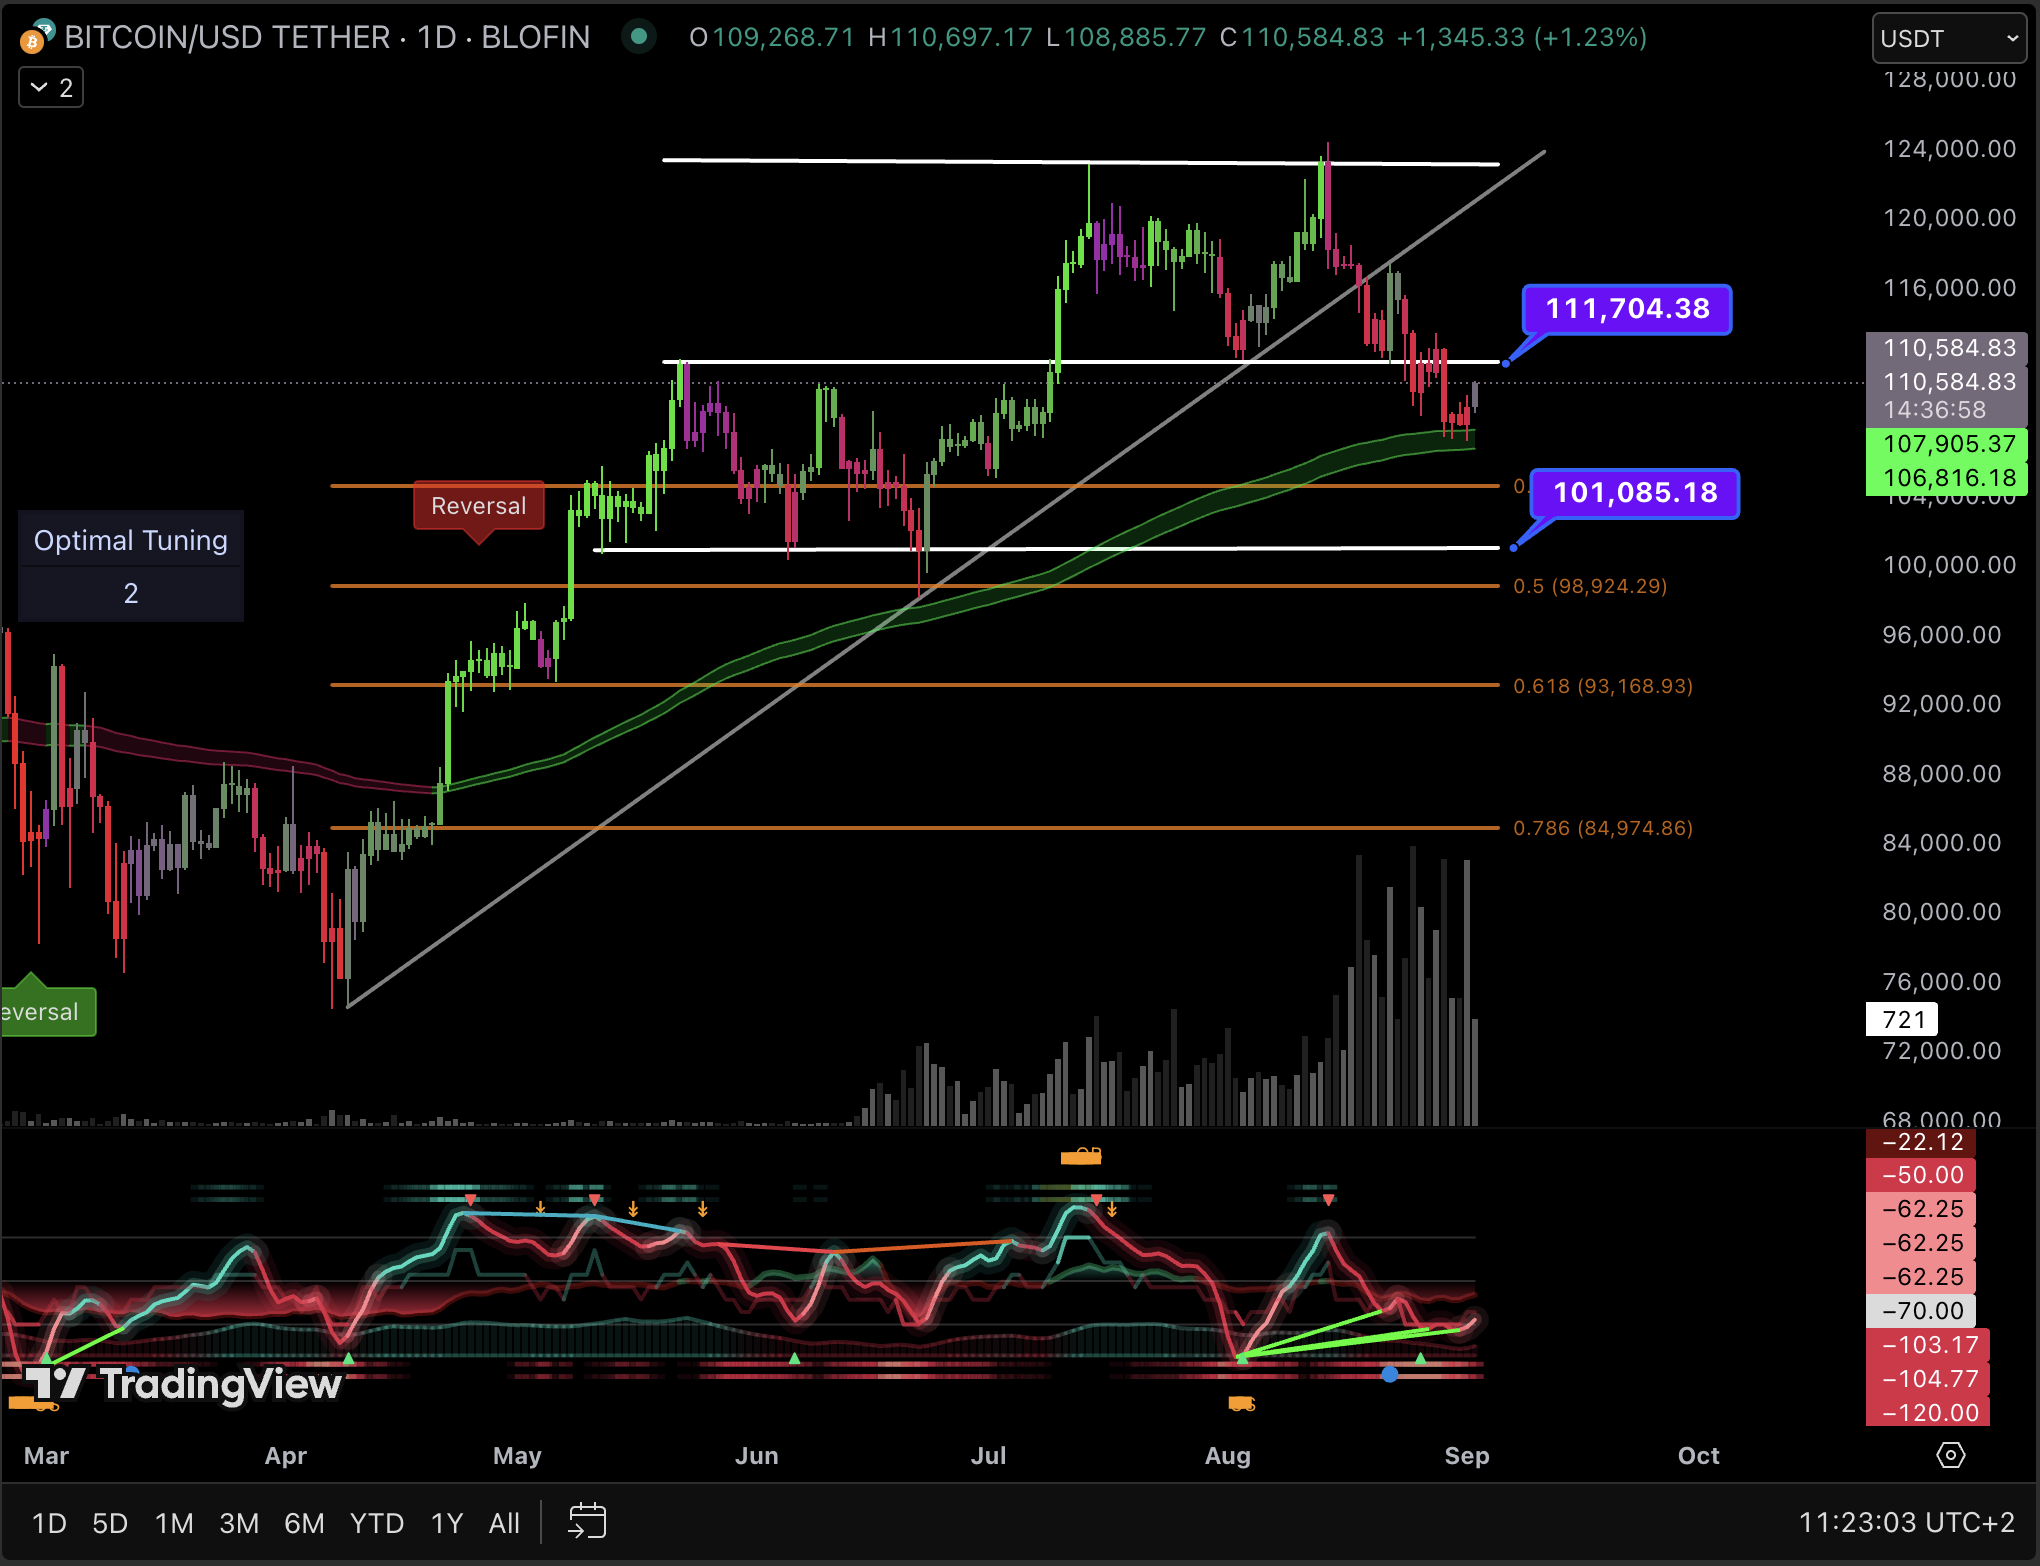Switch to the All time range

[504, 1523]
